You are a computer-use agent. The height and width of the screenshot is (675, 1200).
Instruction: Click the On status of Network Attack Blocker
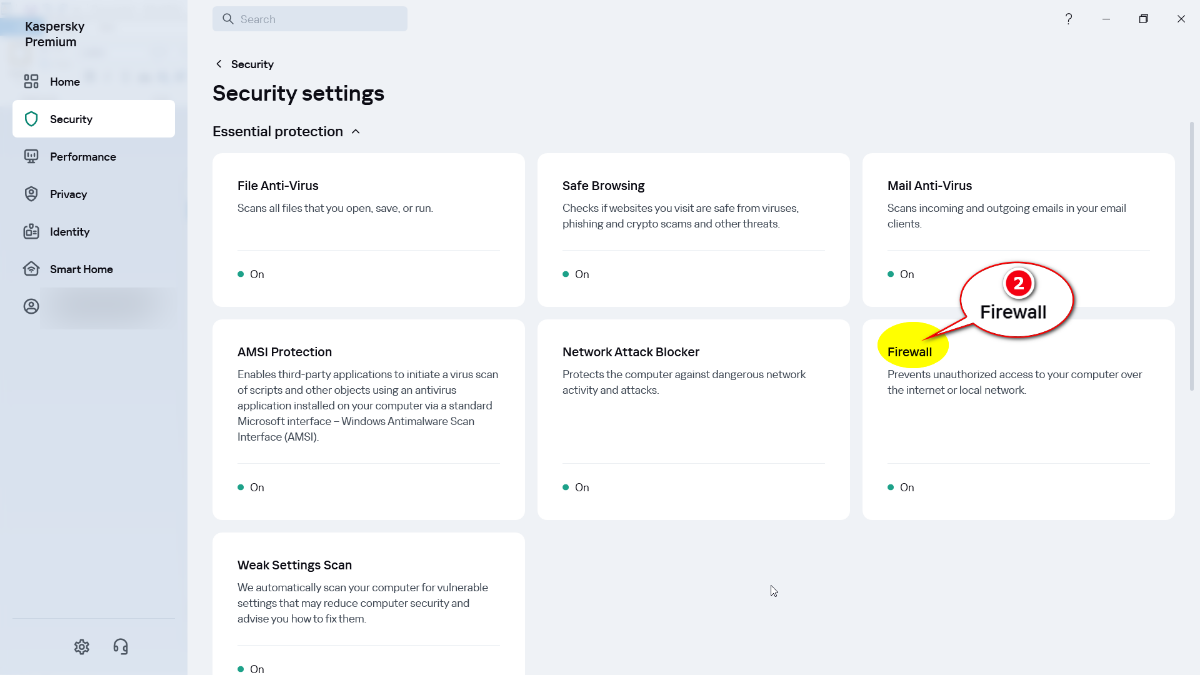click(x=576, y=488)
